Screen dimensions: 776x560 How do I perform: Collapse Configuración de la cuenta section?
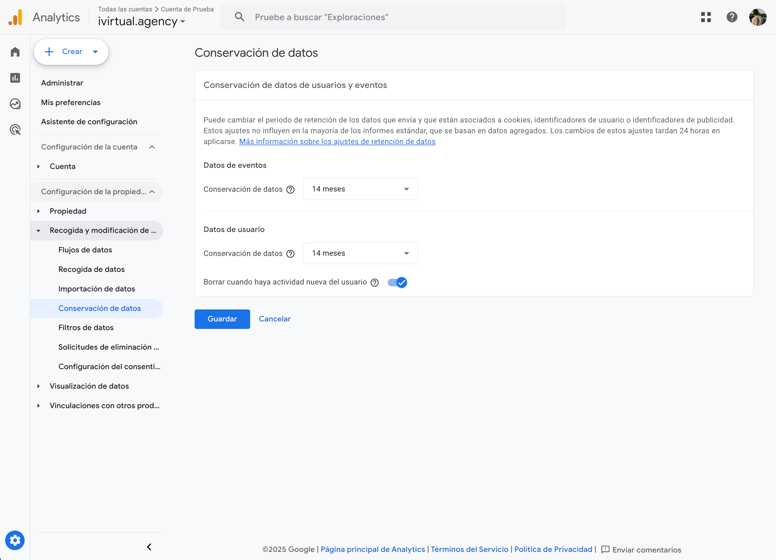coord(152,147)
